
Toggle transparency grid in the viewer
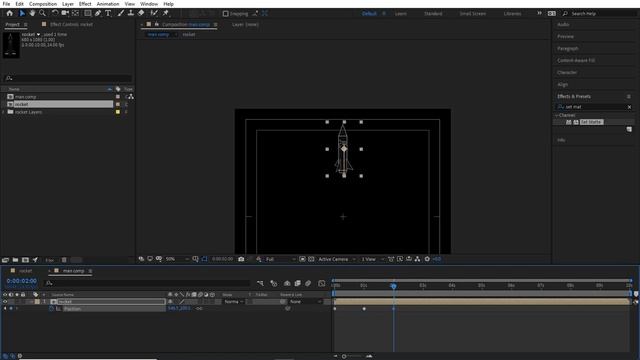[x=311, y=259]
